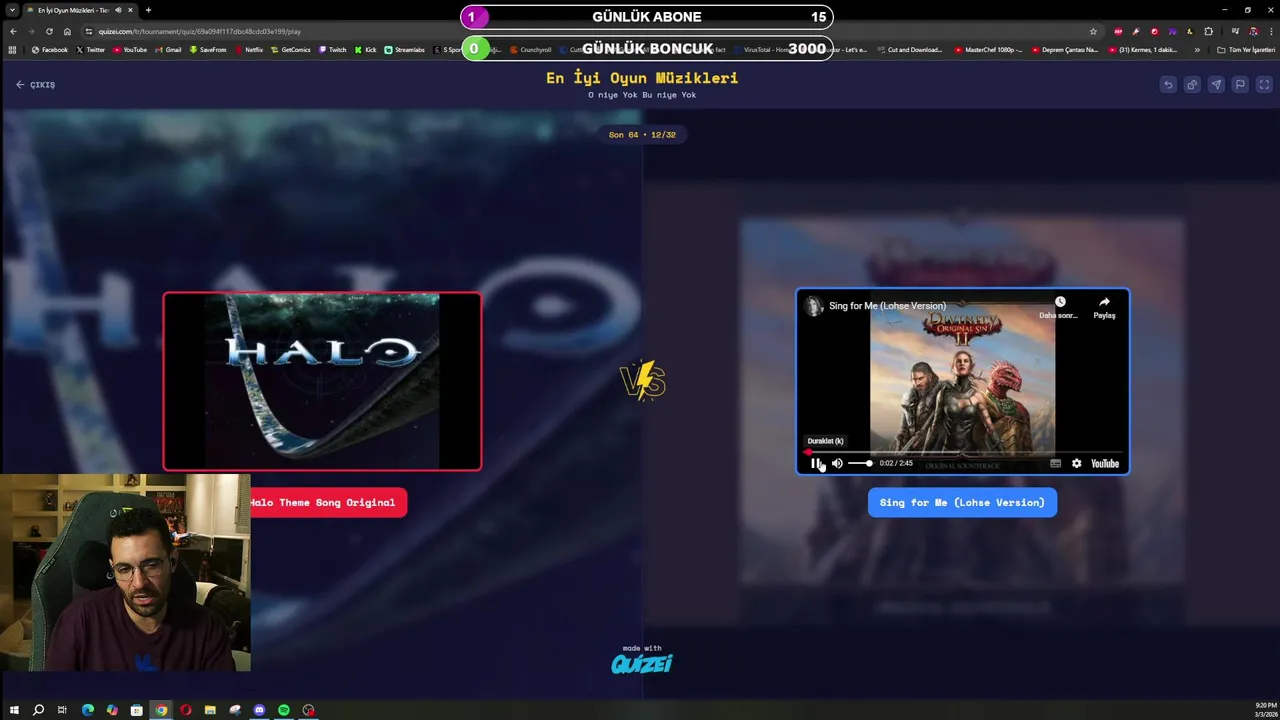Open the tab search dropdown arrow
This screenshot has height=720, width=1280.
[x=10, y=10]
